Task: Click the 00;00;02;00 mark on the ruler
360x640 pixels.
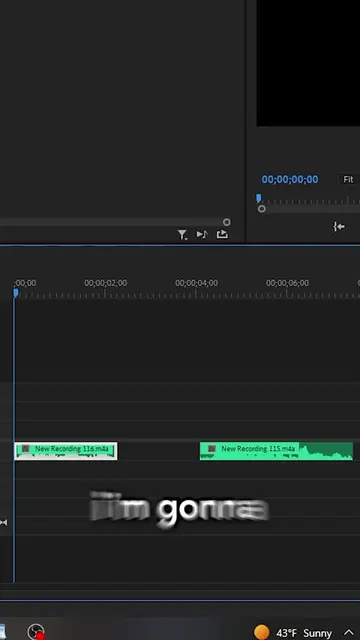Action: coord(106,283)
